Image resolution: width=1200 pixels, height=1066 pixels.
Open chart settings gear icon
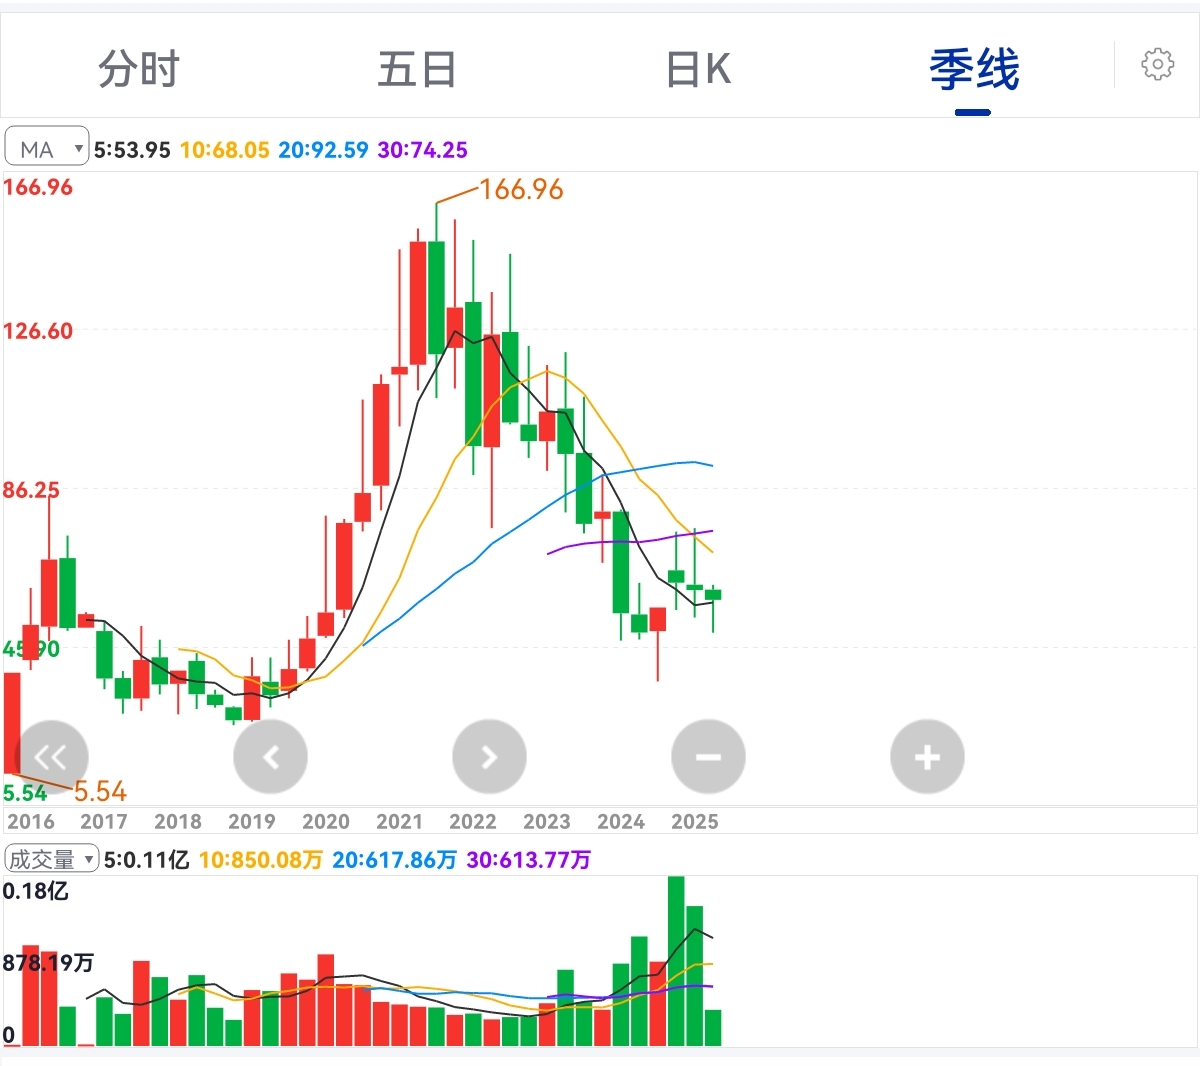[1157, 65]
